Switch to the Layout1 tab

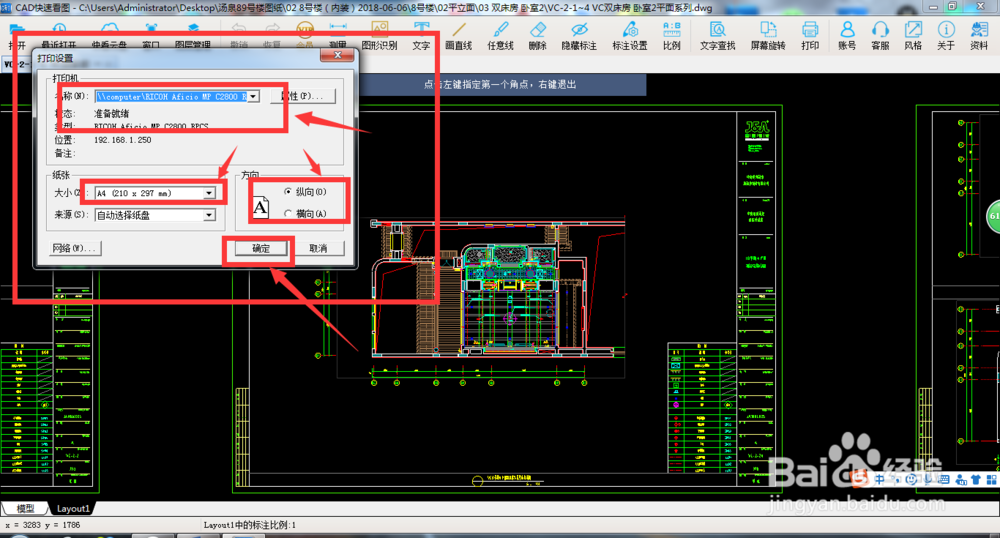pos(73,508)
